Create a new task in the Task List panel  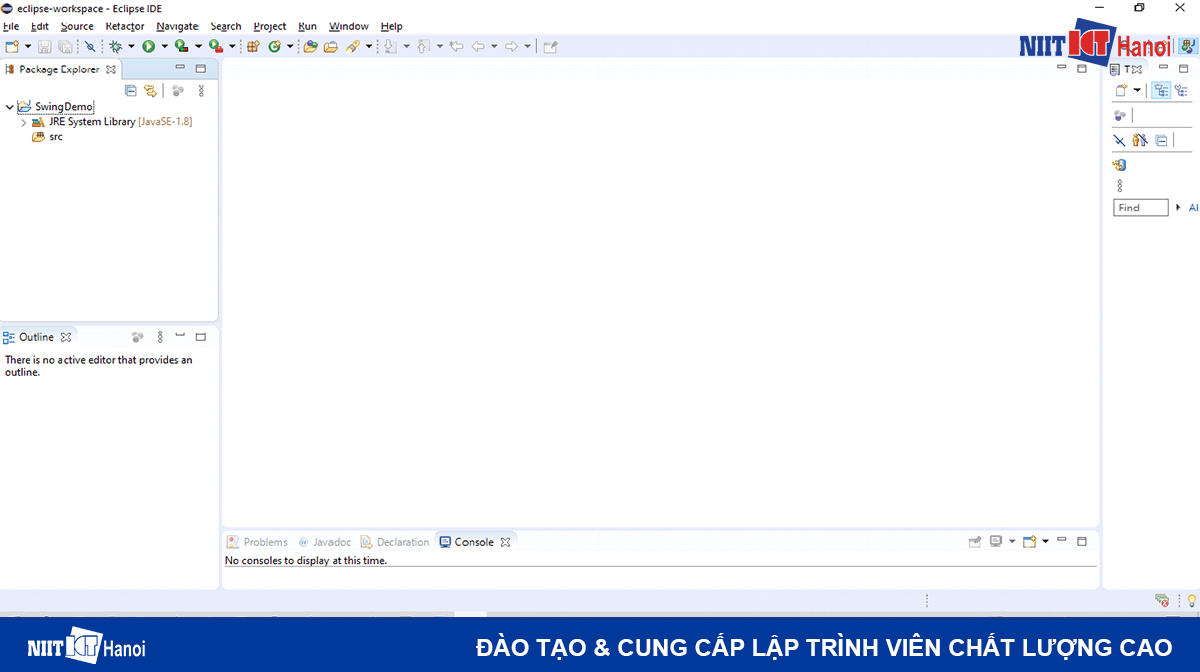pyautogui.click(x=1121, y=90)
